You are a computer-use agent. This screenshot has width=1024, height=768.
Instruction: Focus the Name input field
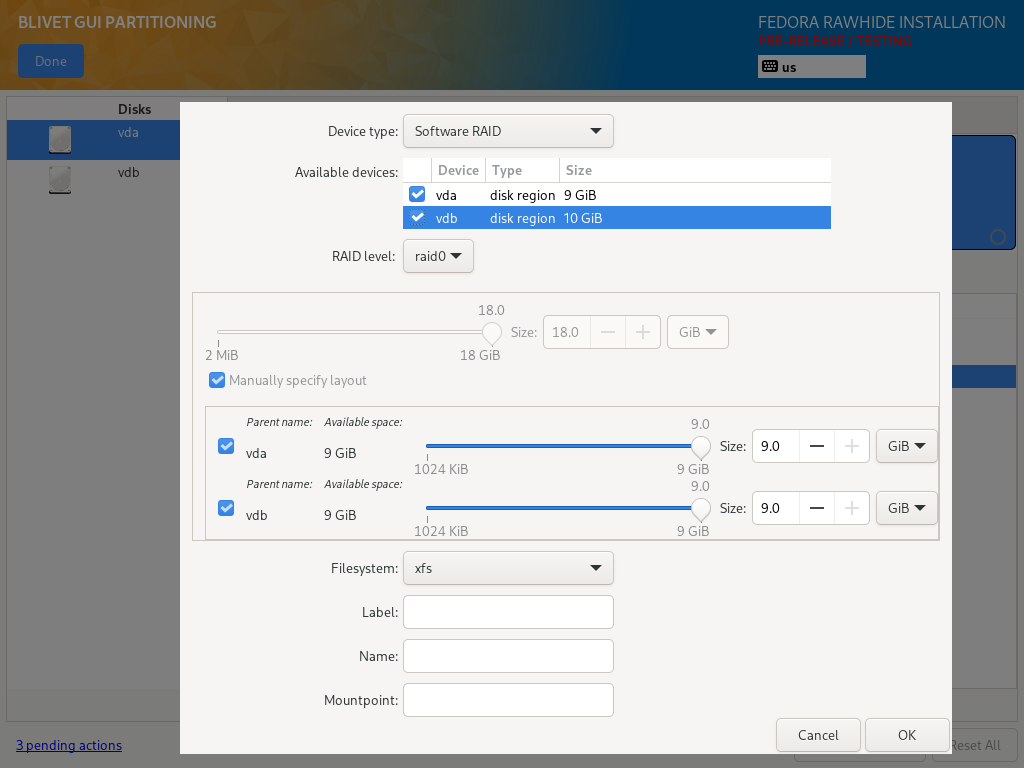coord(508,656)
